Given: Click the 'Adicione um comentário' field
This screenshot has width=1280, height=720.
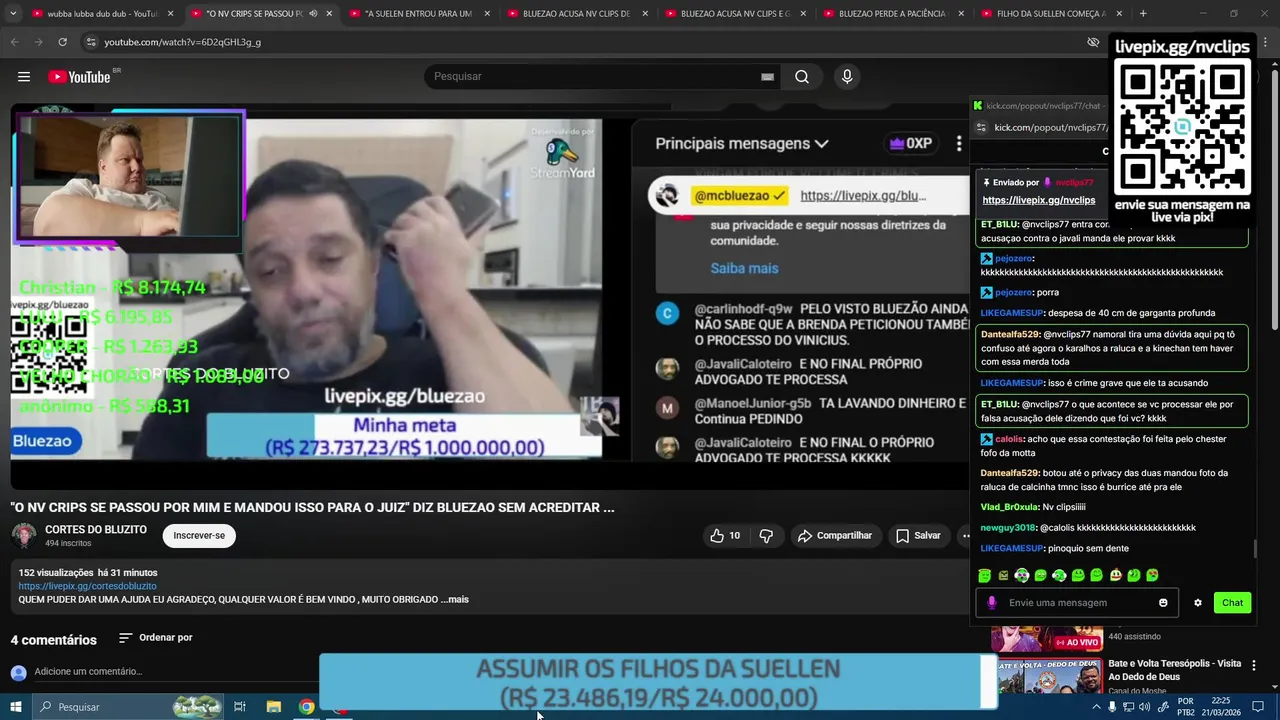Looking at the screenshot, I should tap(88, 672).
